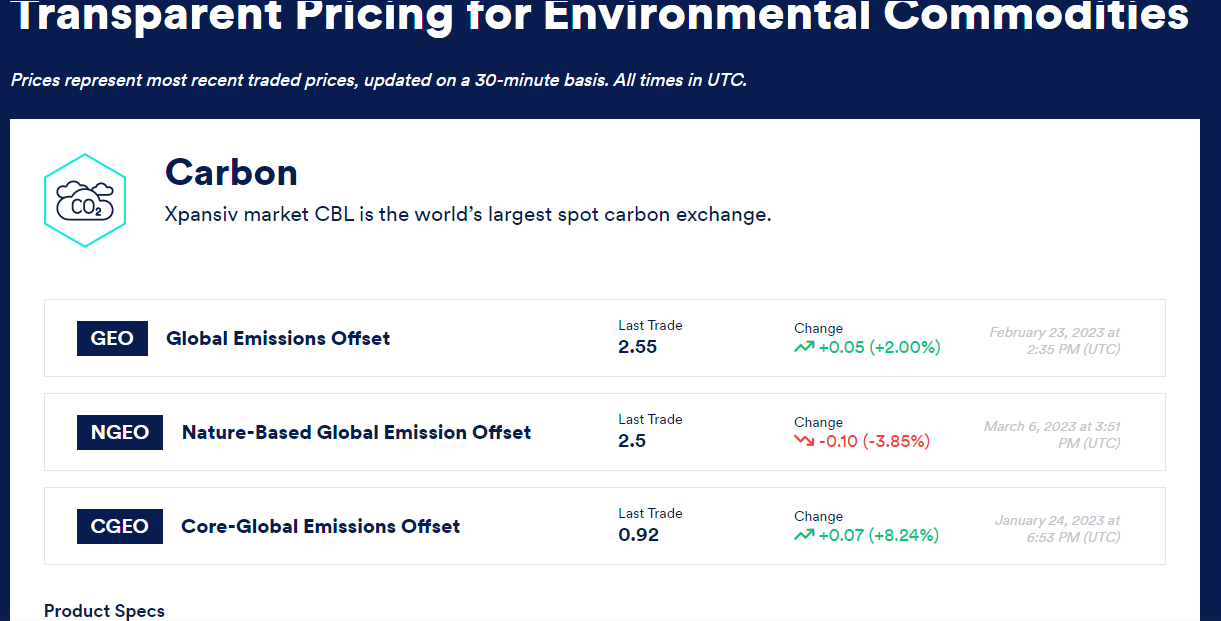Click the green up-trend arrow for GEO

[x=804, y=348]
